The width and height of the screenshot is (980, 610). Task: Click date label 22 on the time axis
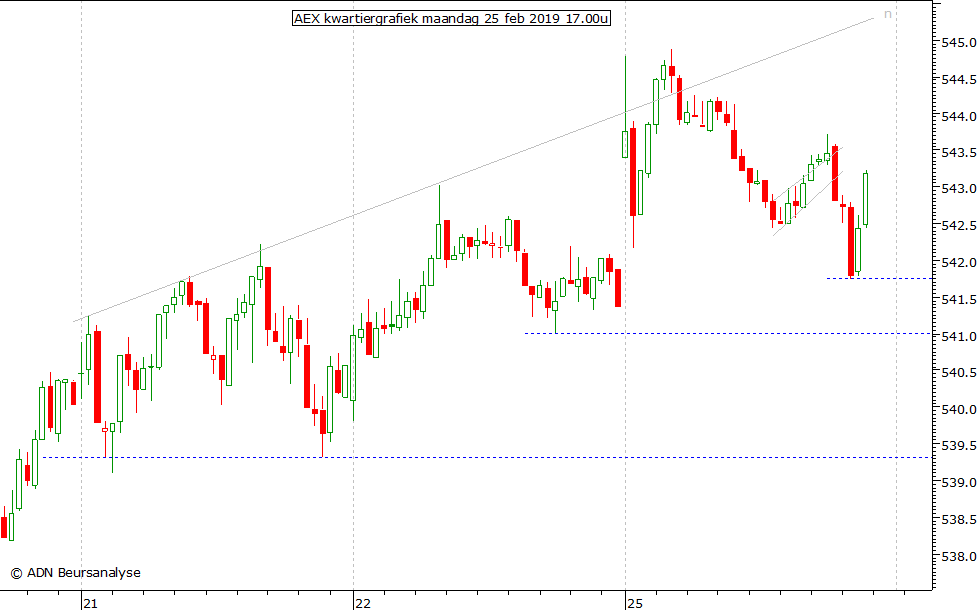pos(362,603)
